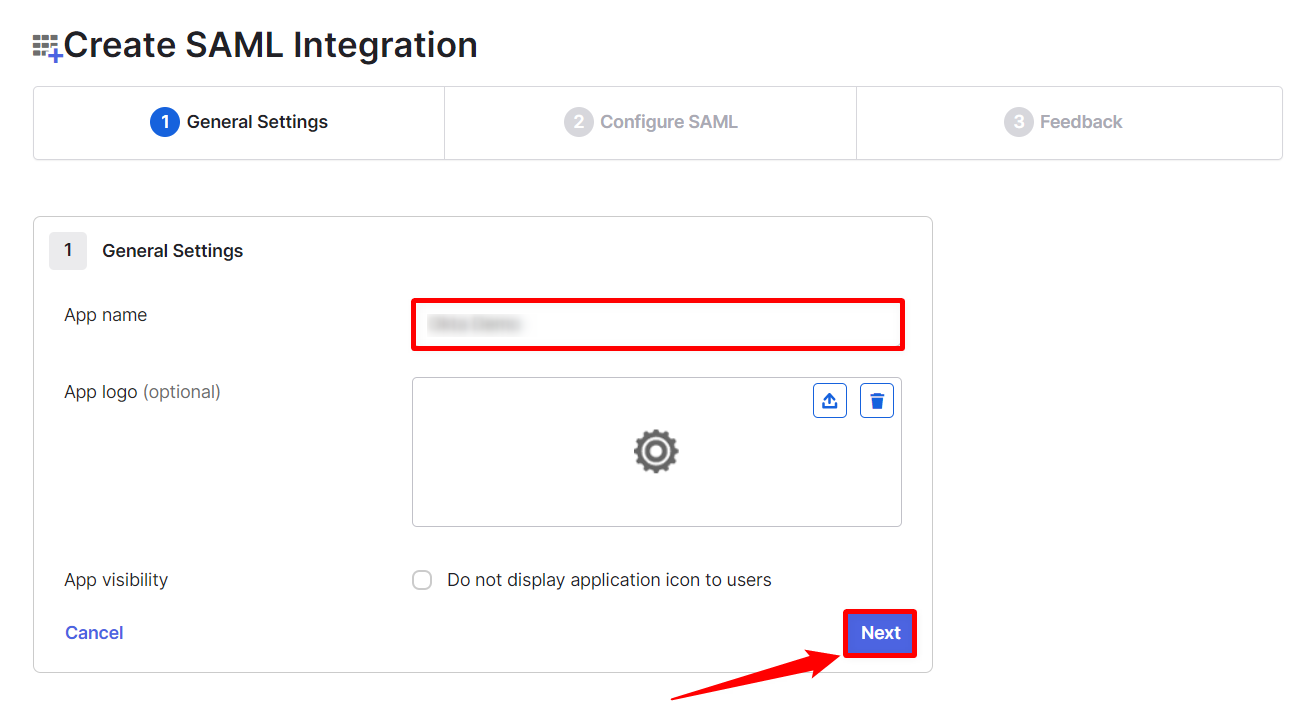The image size is (1303, 712).
Task: Click the app integration icon beside the page title
Action: [47, 47]
